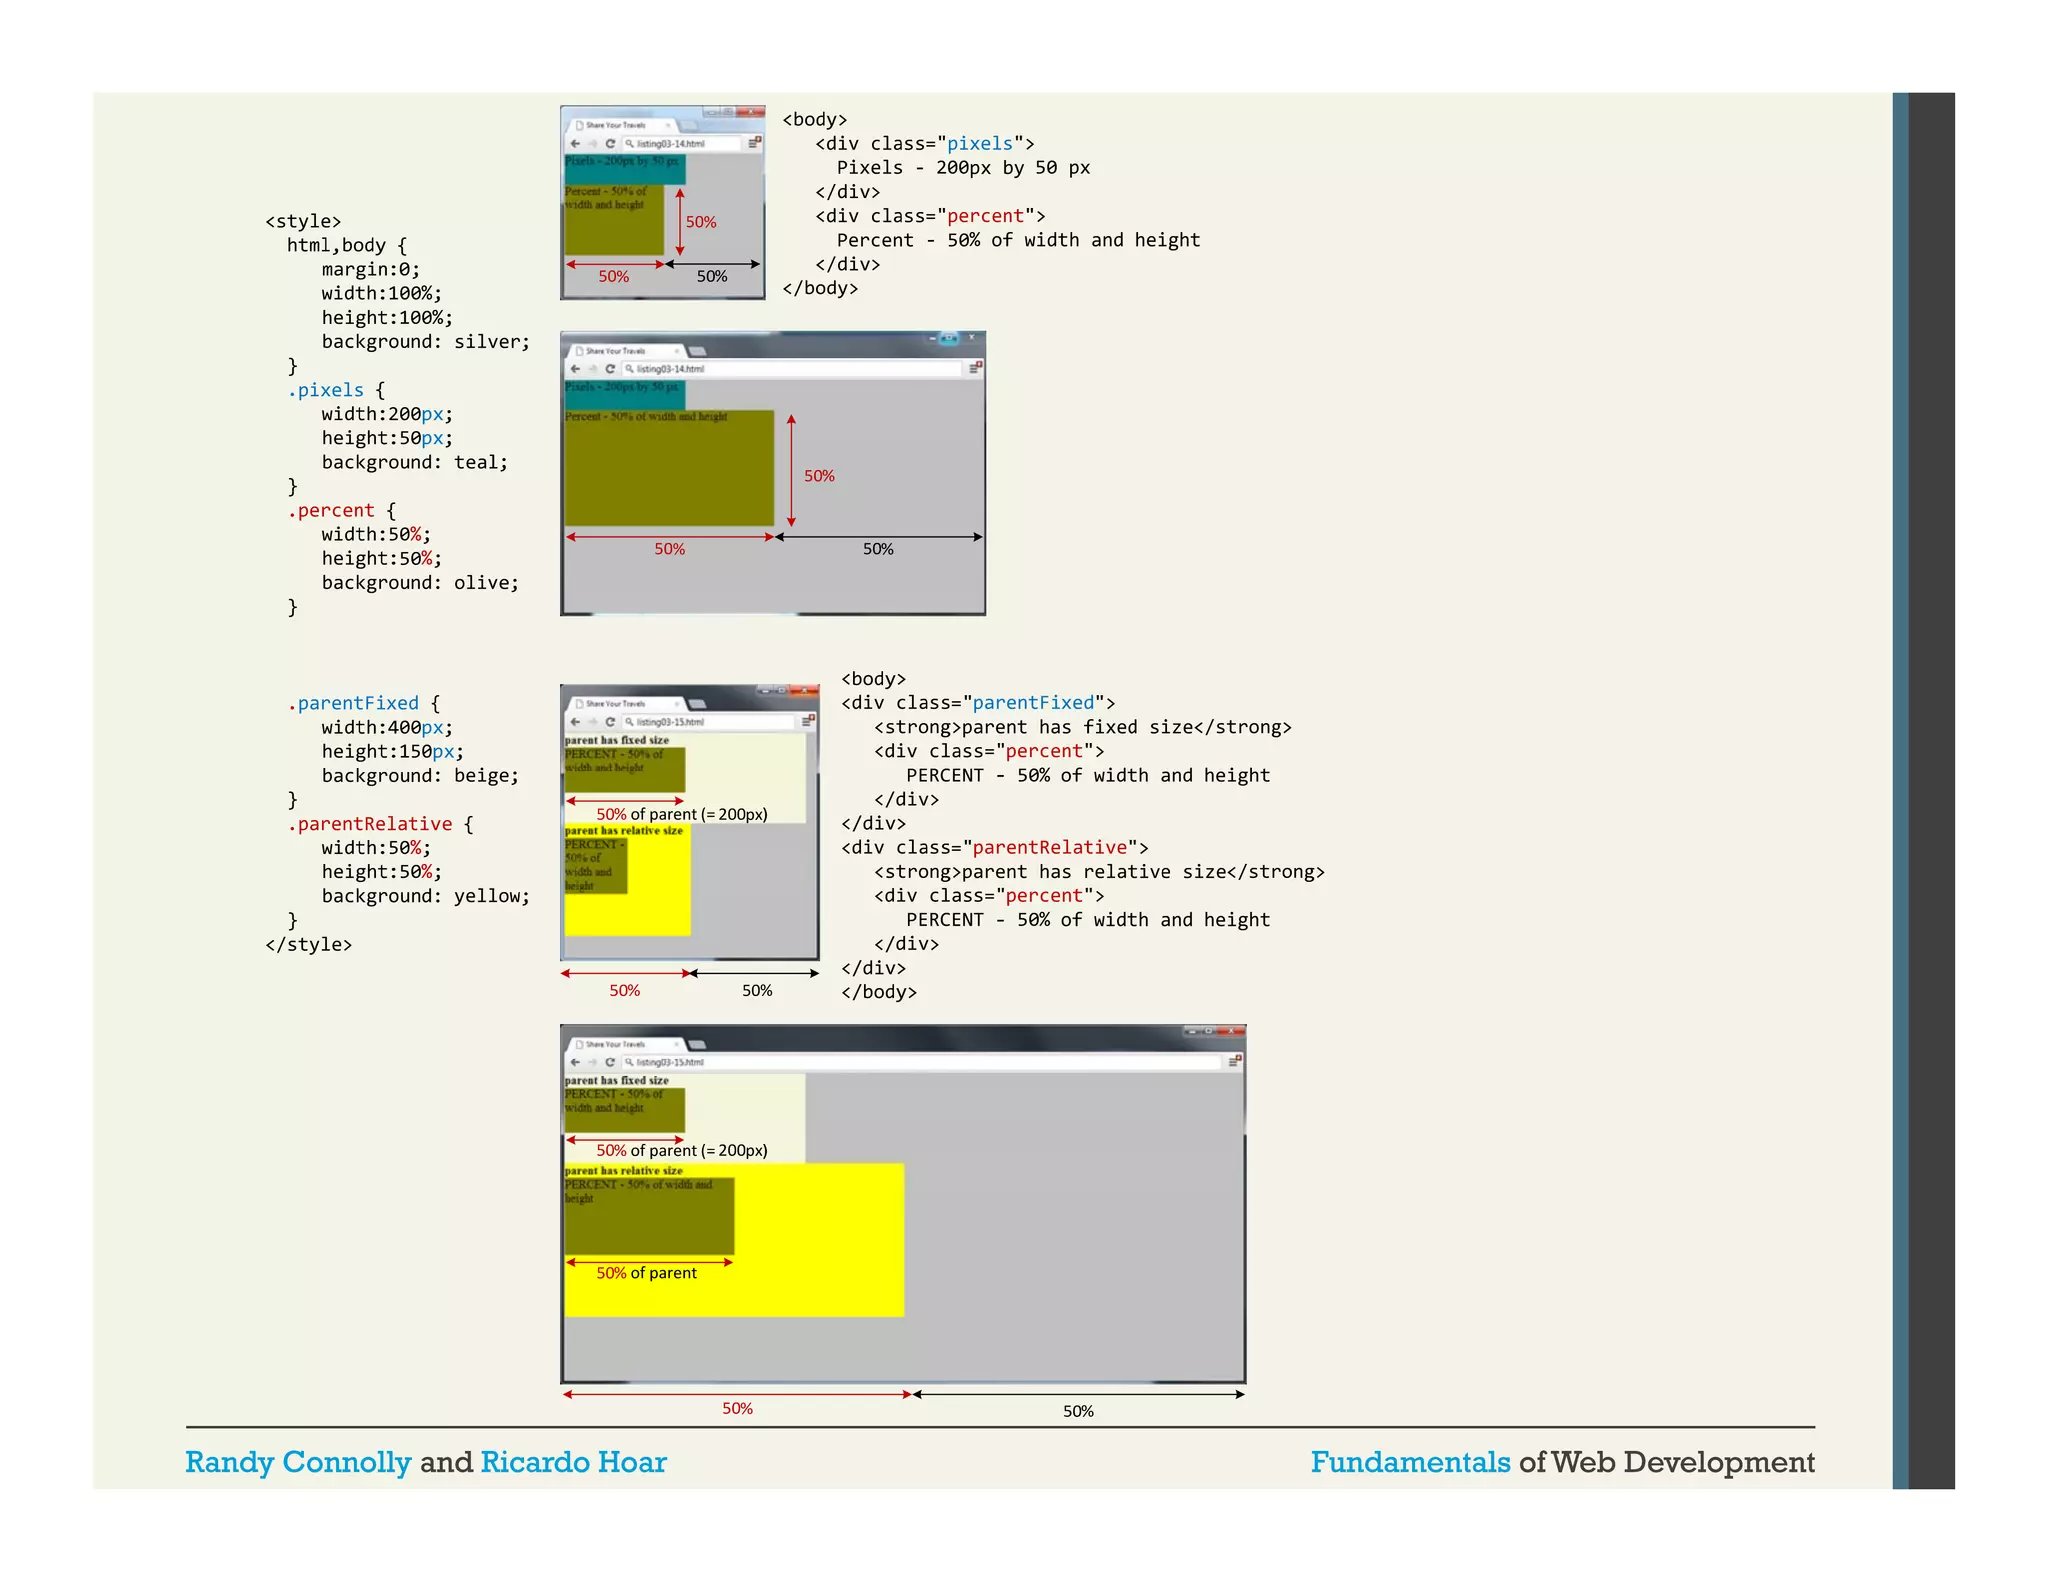Image resolution: width=2048 pixels, height=1582 pixels.
Task: Click address bar in smaller listing03-15 browser
Action: [x=709, y=722]
